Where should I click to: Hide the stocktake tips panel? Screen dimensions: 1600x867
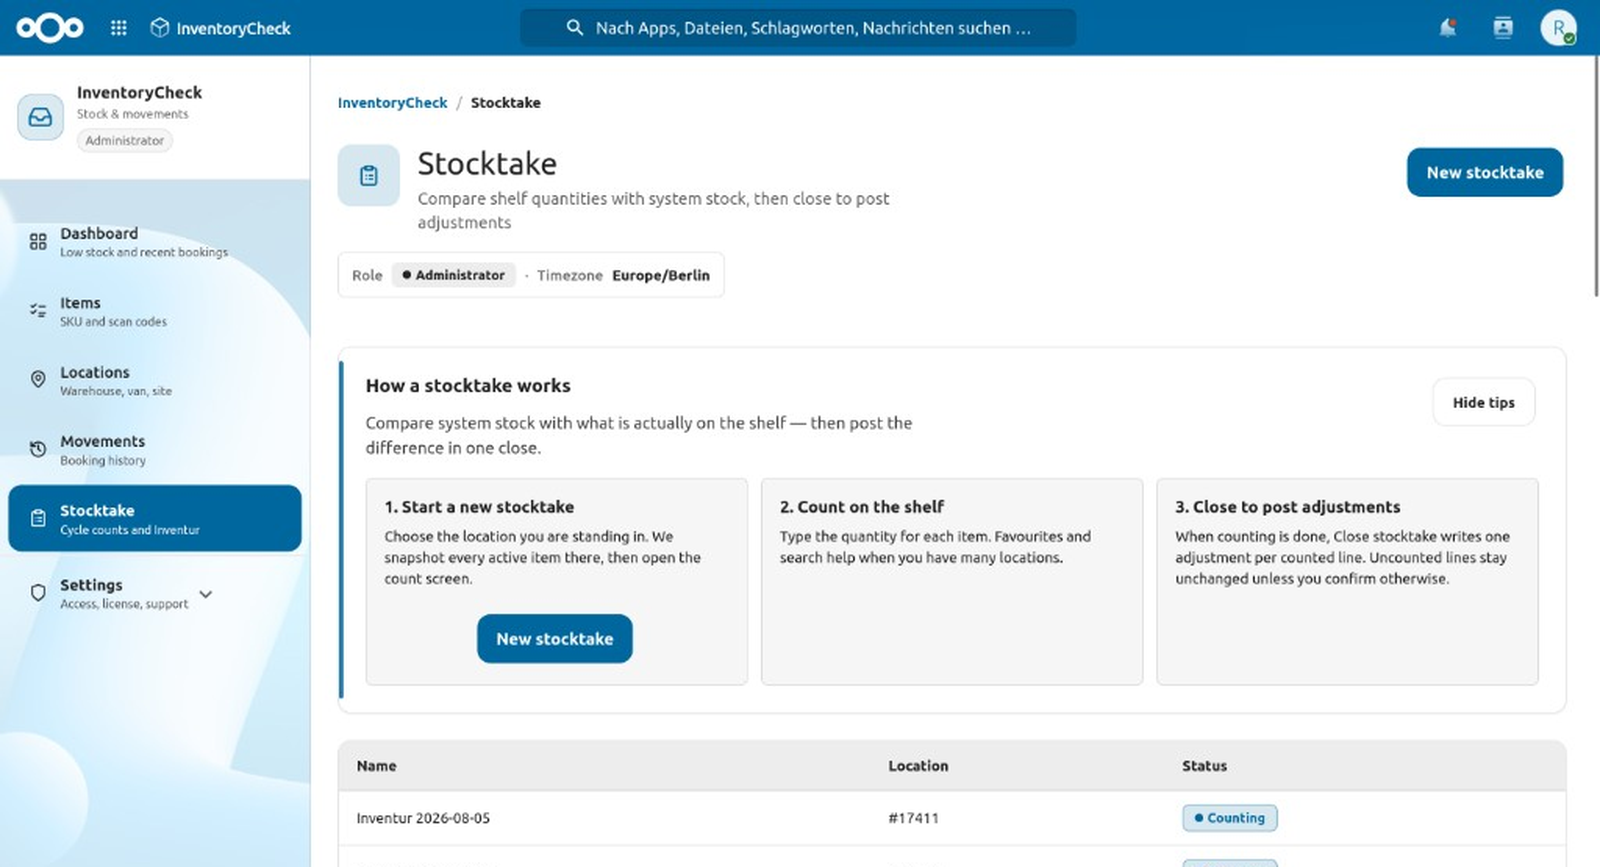1484,402
